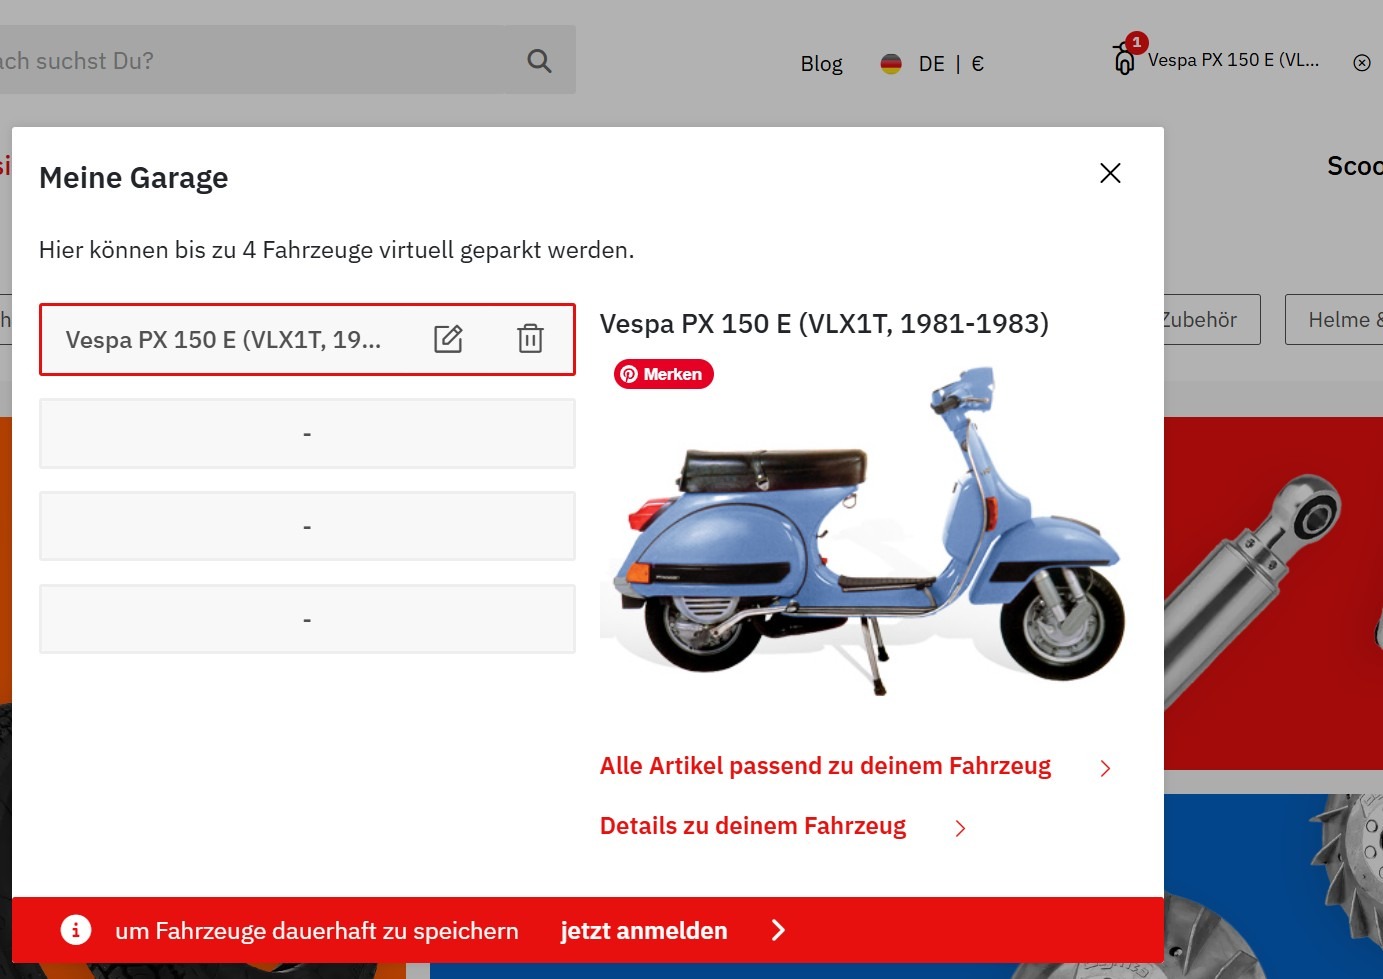Viewport: 1383px width, 979px height.
Task: Open Alle Artikel passend zu deinem Fahrzeug
Action: [825, 766]
